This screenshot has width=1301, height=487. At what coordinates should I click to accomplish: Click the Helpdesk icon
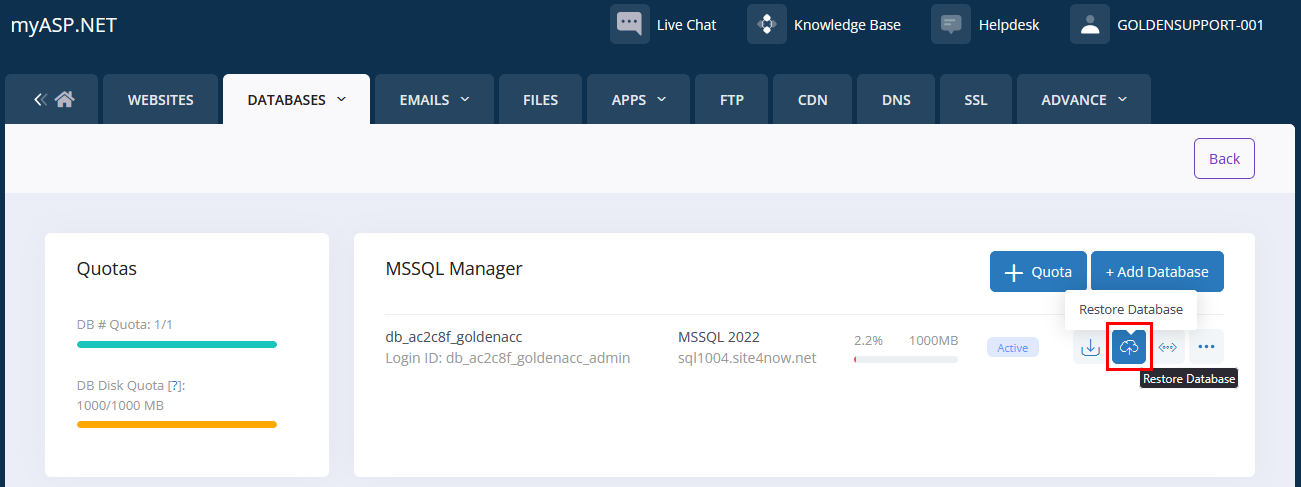(x=951, y=24)
